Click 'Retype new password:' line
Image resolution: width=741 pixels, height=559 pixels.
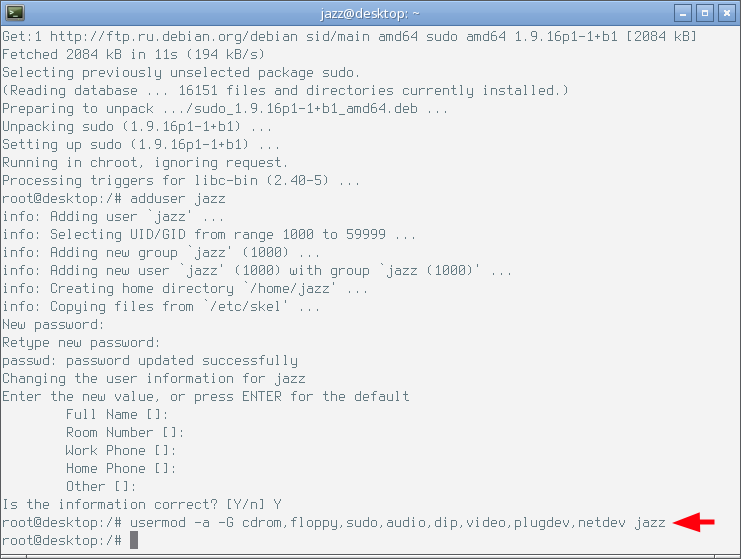(x=81, y=343)
